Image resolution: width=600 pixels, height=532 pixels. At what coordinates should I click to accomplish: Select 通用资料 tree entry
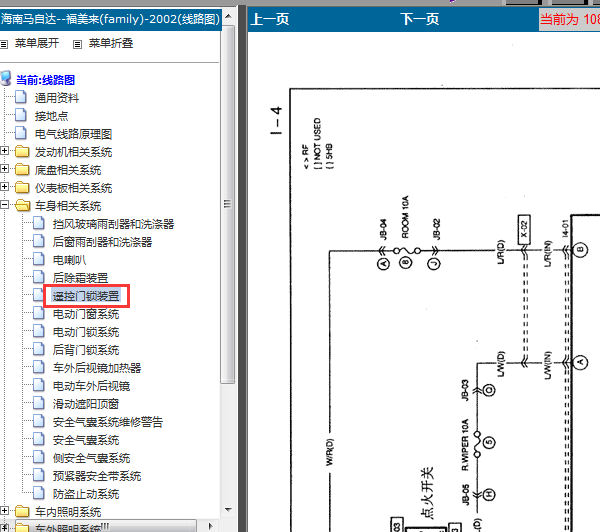[x=57, y=98]
